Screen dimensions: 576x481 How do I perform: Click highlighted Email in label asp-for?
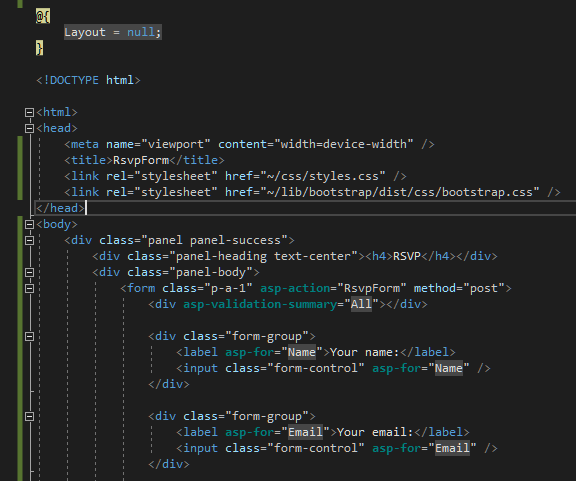click(x=305, y=432)
